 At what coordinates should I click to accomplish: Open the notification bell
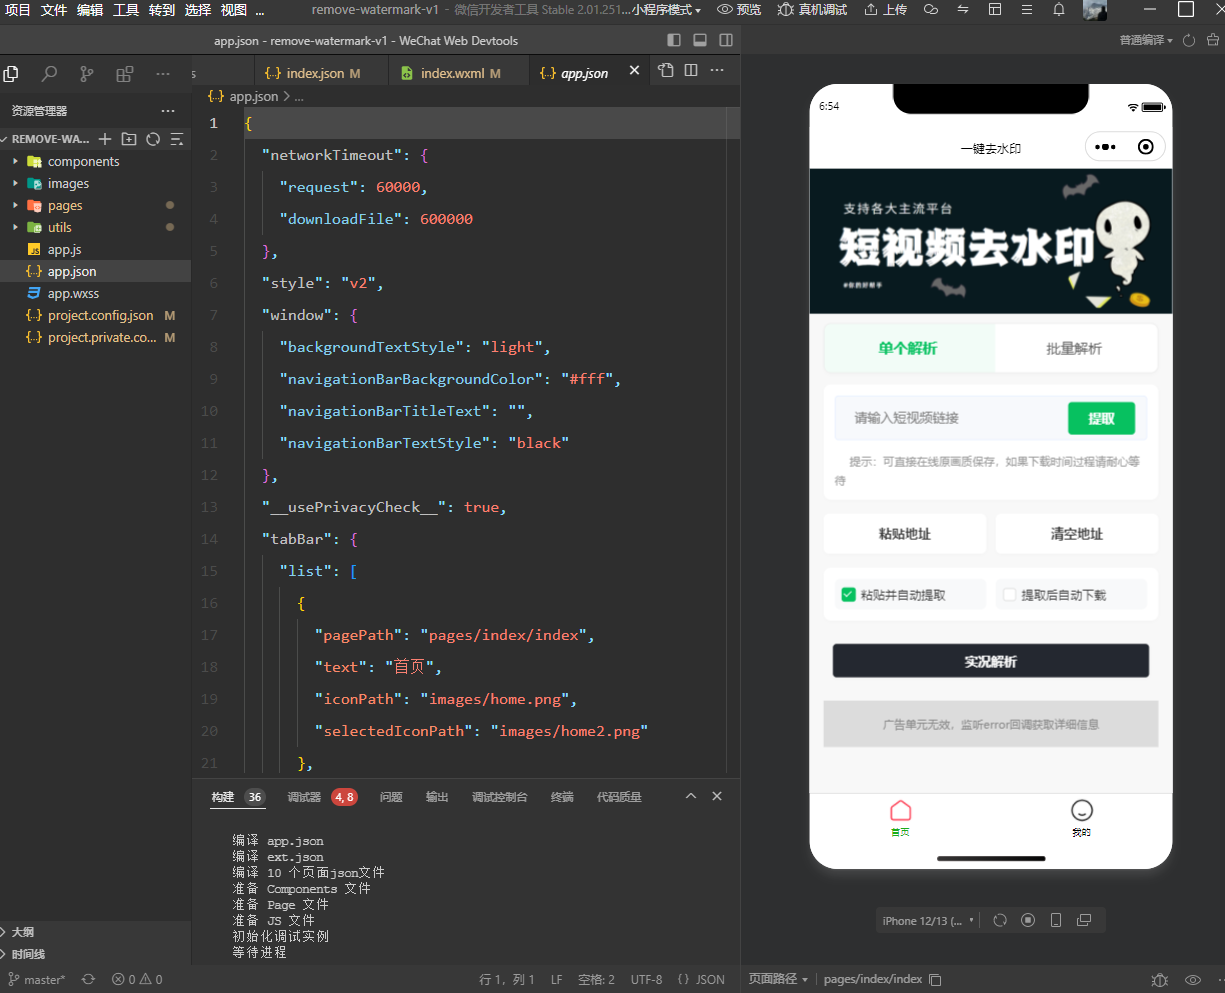1059,10
